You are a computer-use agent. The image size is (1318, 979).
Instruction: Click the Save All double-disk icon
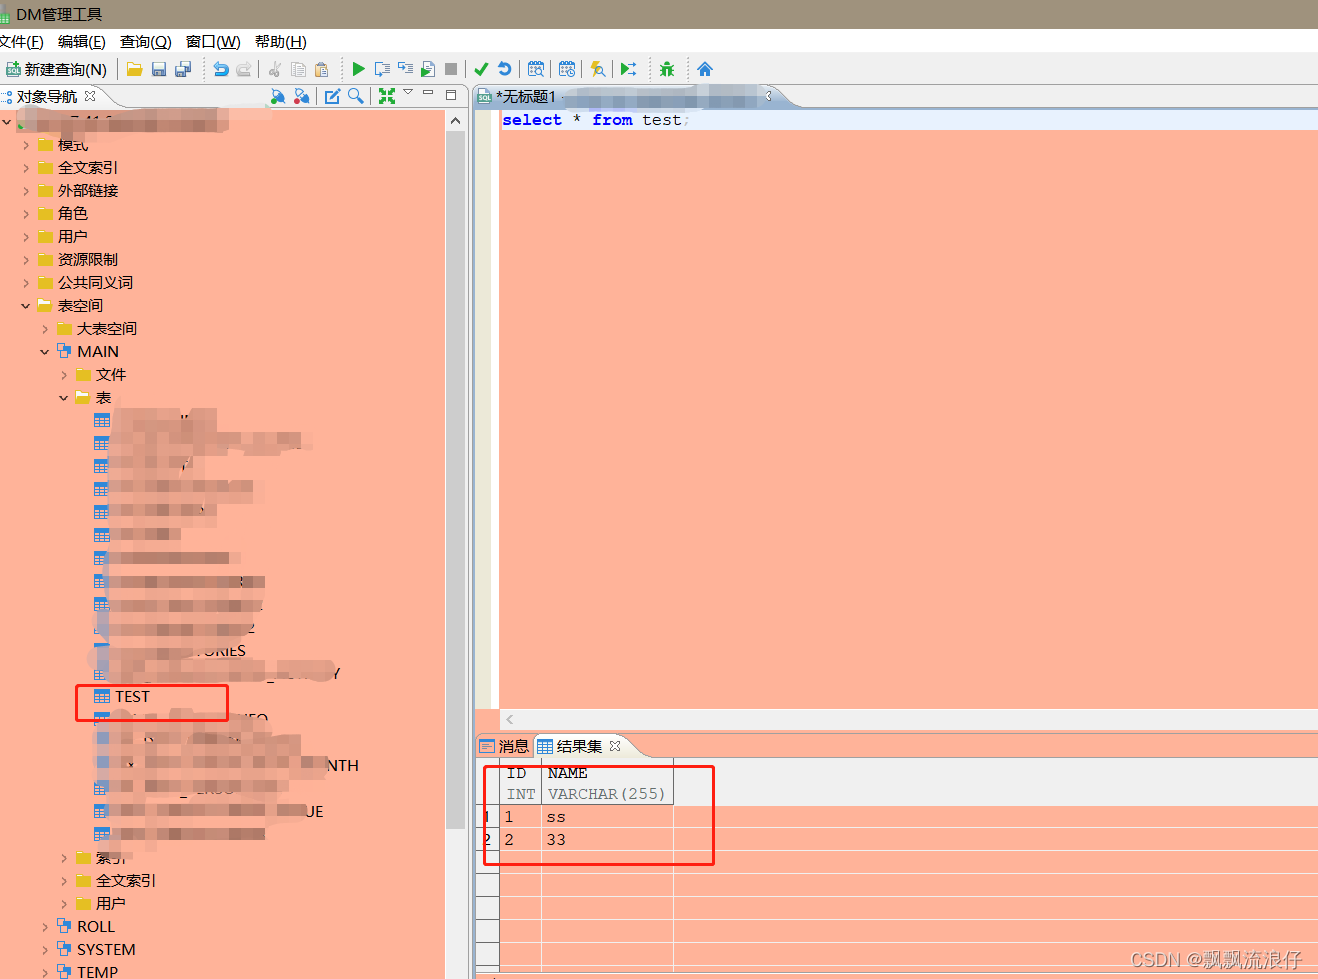click(x=183, y=69)
